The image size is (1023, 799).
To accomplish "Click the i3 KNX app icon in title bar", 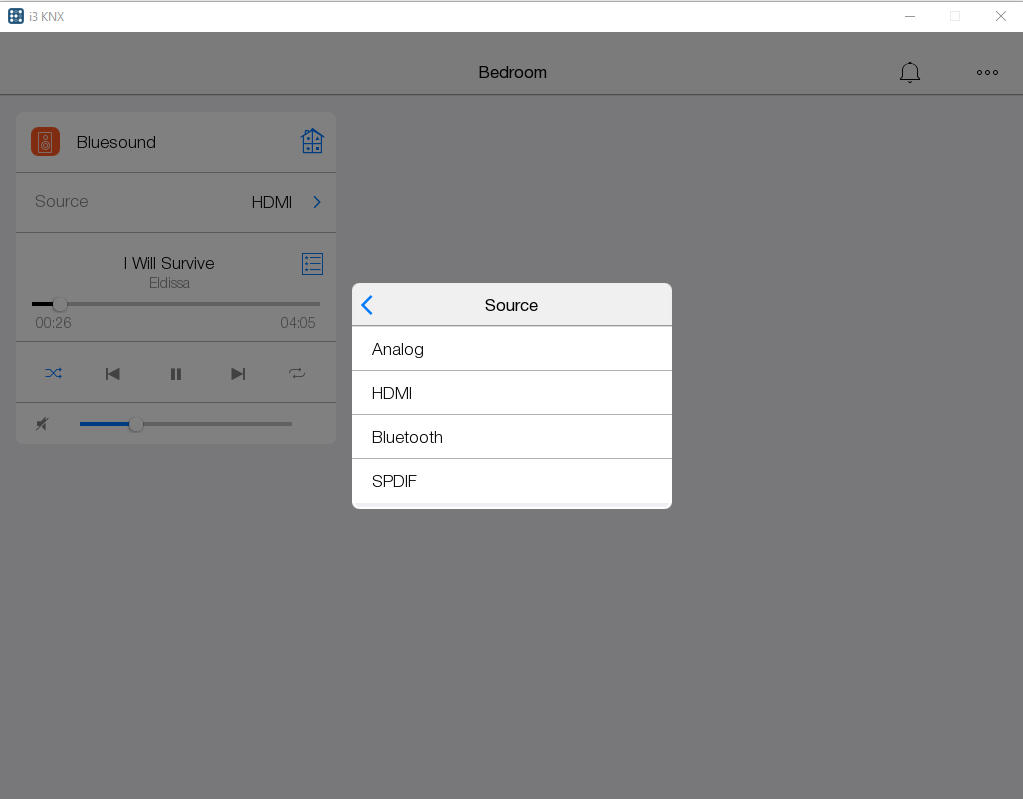I will 16,16.
